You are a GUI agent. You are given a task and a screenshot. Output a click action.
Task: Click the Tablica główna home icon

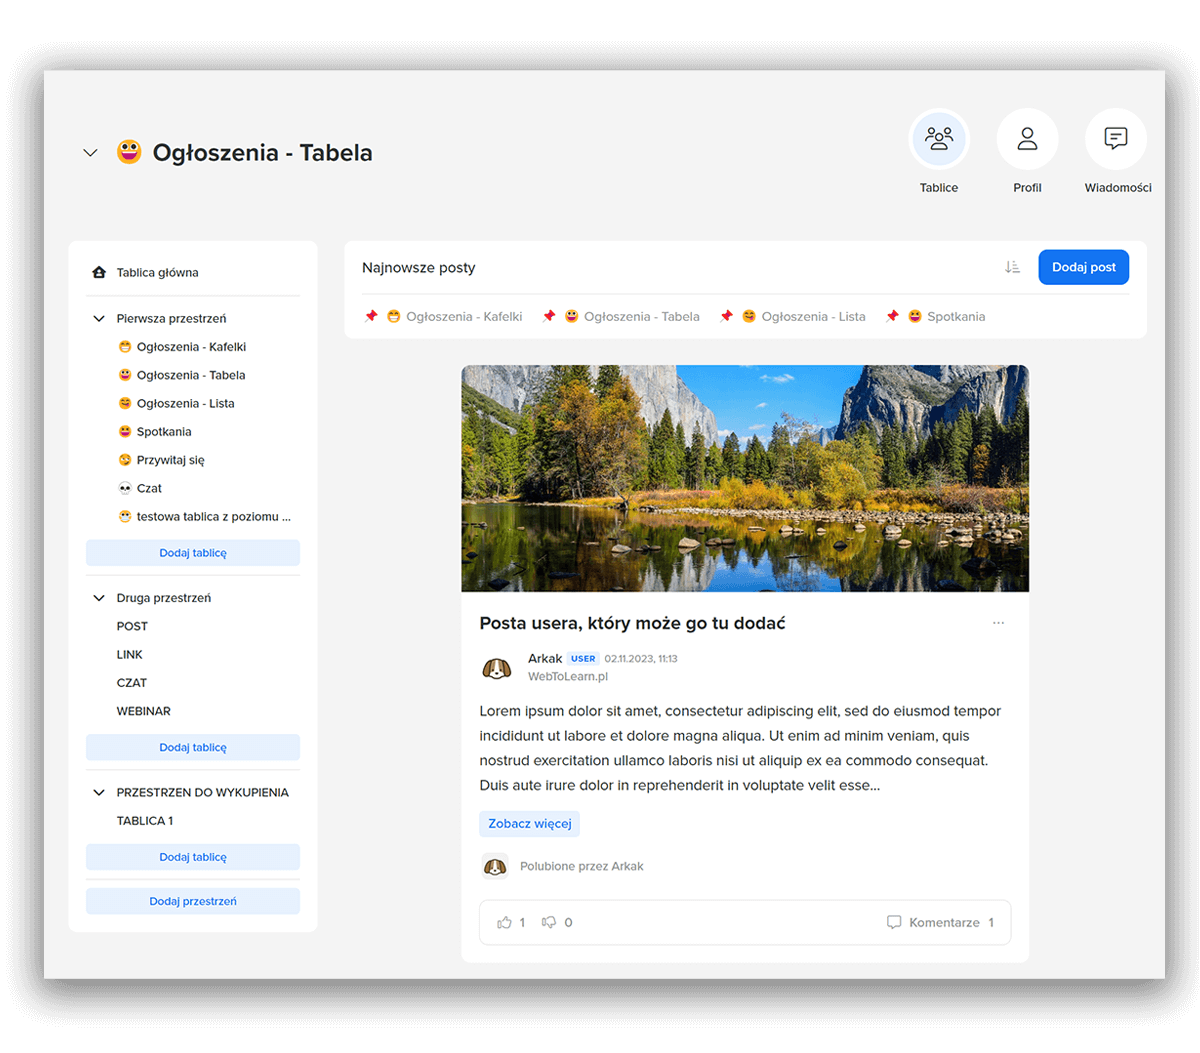click(99, 272)
